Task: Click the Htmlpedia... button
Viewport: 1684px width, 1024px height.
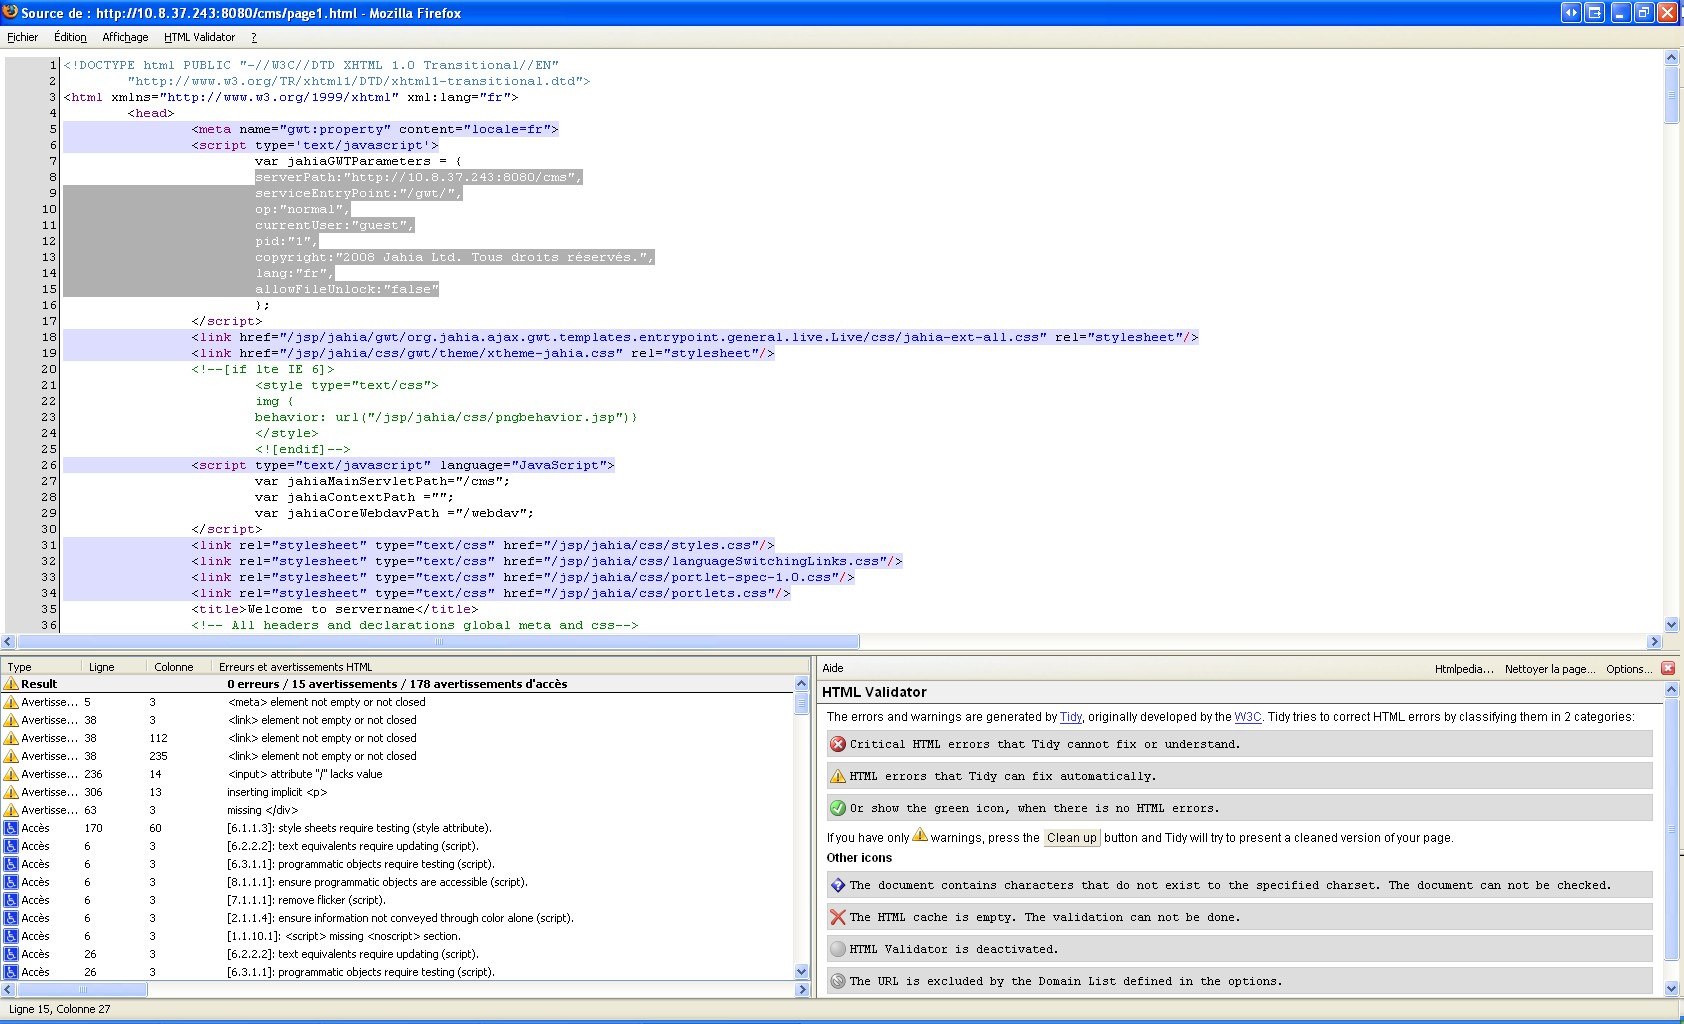Action: coord(1464,669)
